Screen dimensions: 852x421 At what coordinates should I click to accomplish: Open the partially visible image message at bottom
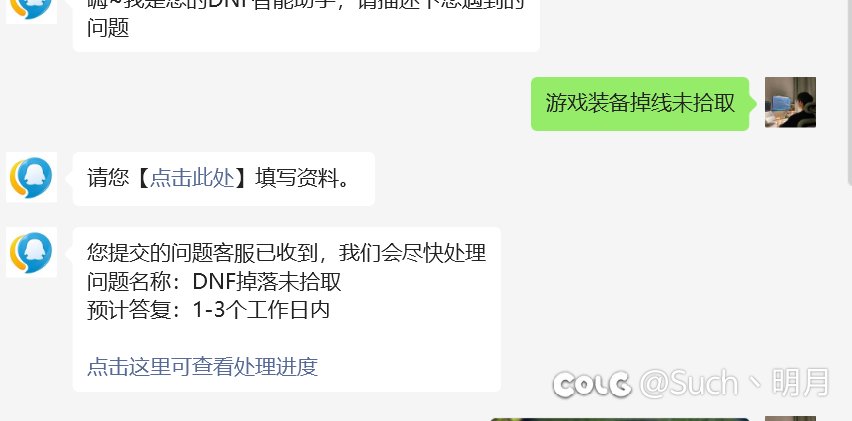pos(619,419)
